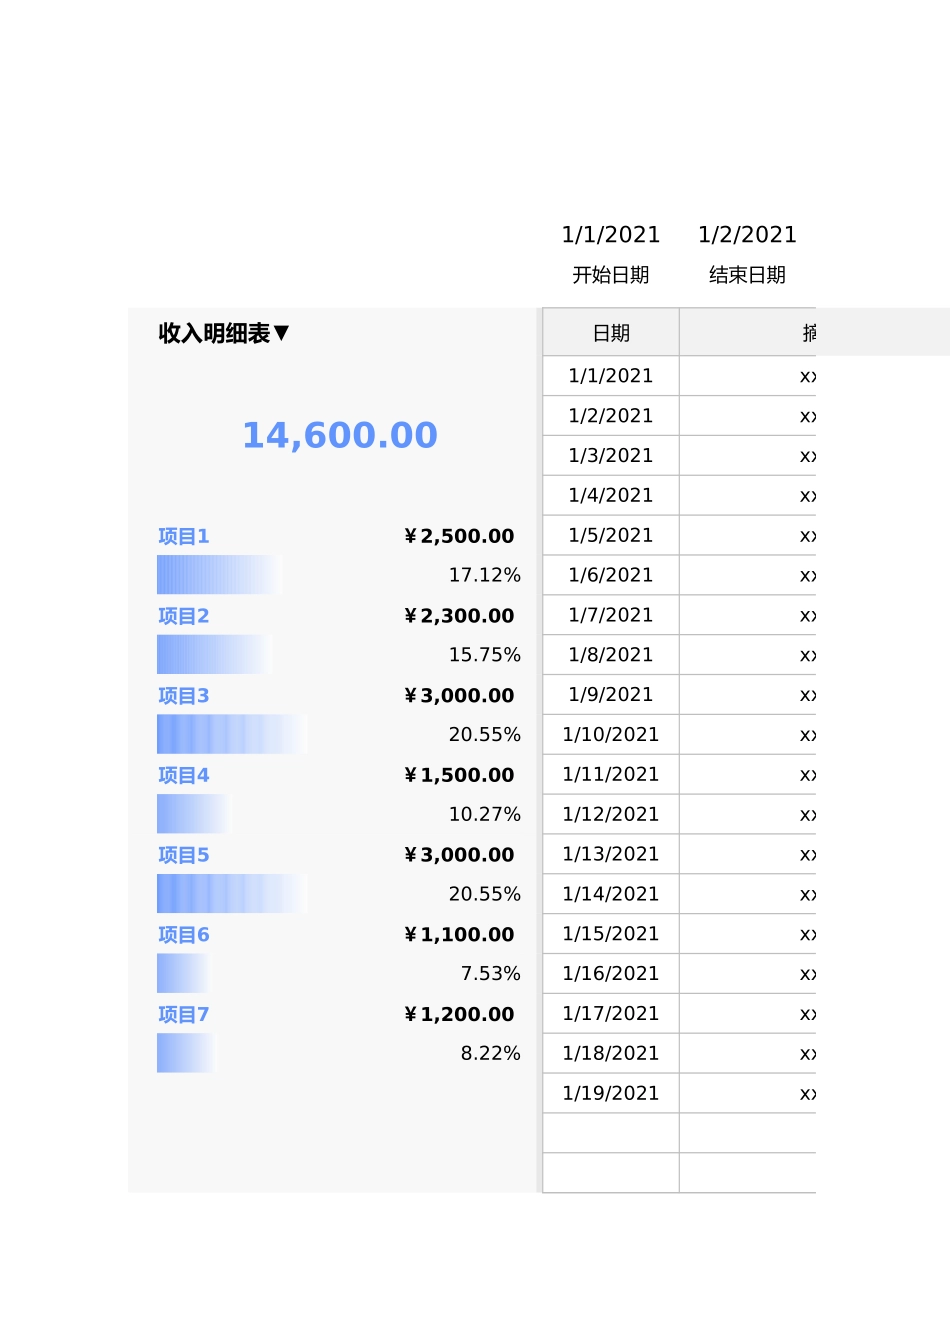Click the end date 1/2/2021 field
This screenshot has width=950, height=1344.
[747, 235]
